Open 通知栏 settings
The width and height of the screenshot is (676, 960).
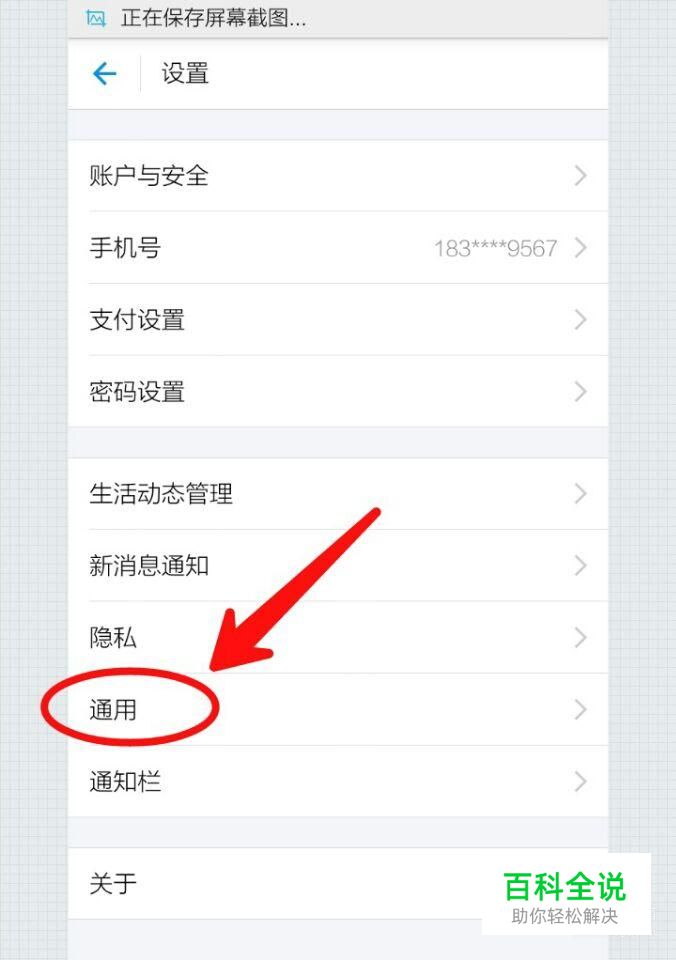(x=338, y=782)
